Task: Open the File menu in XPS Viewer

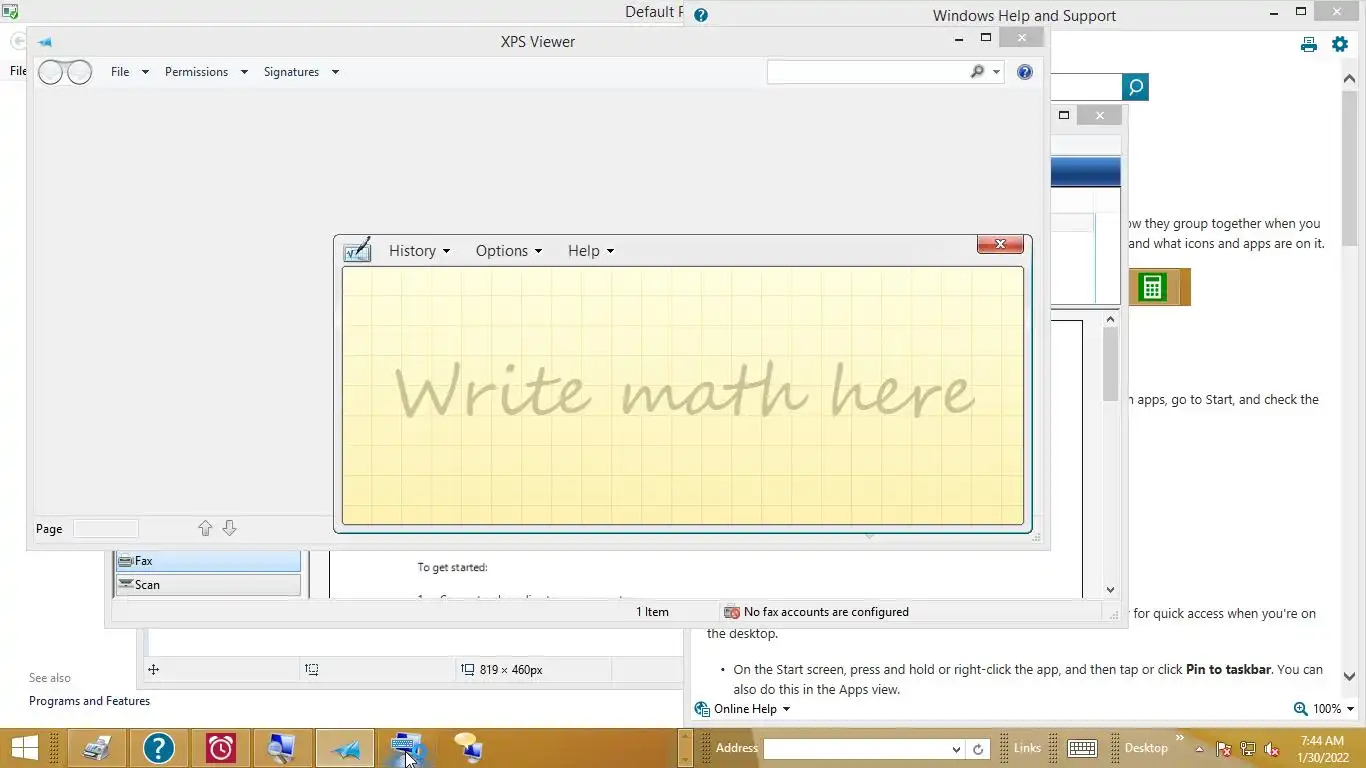Action: coord(129,72)
